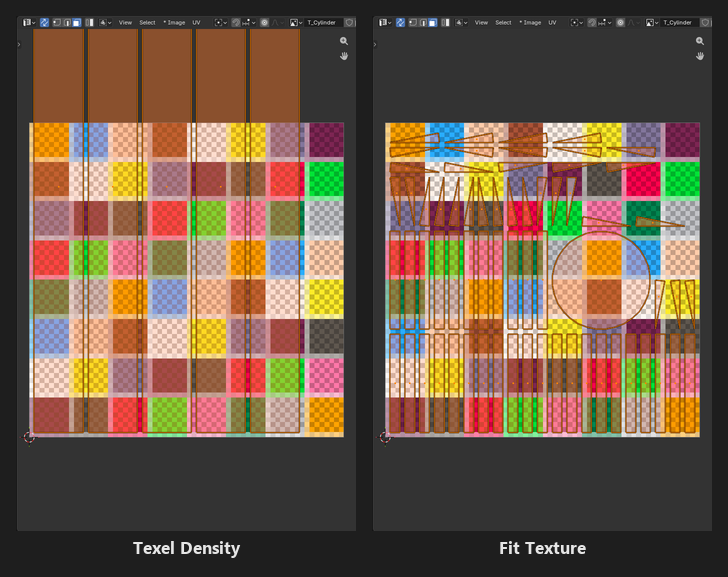Click T_Cylinder image name in Fit Texture panel

coord(679,22)
